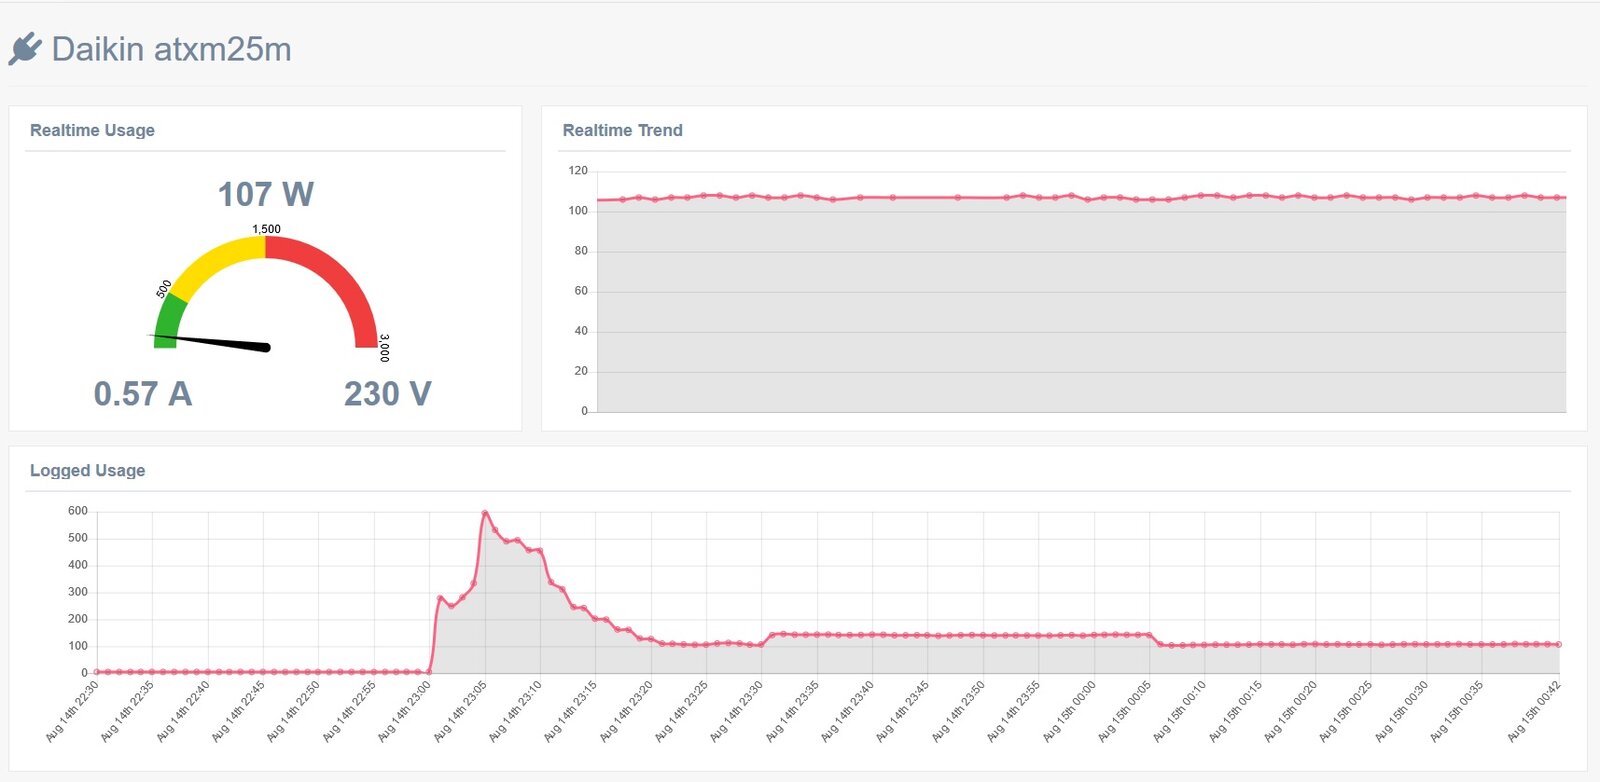Screen dimensions: 1600x782
Task: Click the Logged Usage panel heading
Action: tap(87, 470)
